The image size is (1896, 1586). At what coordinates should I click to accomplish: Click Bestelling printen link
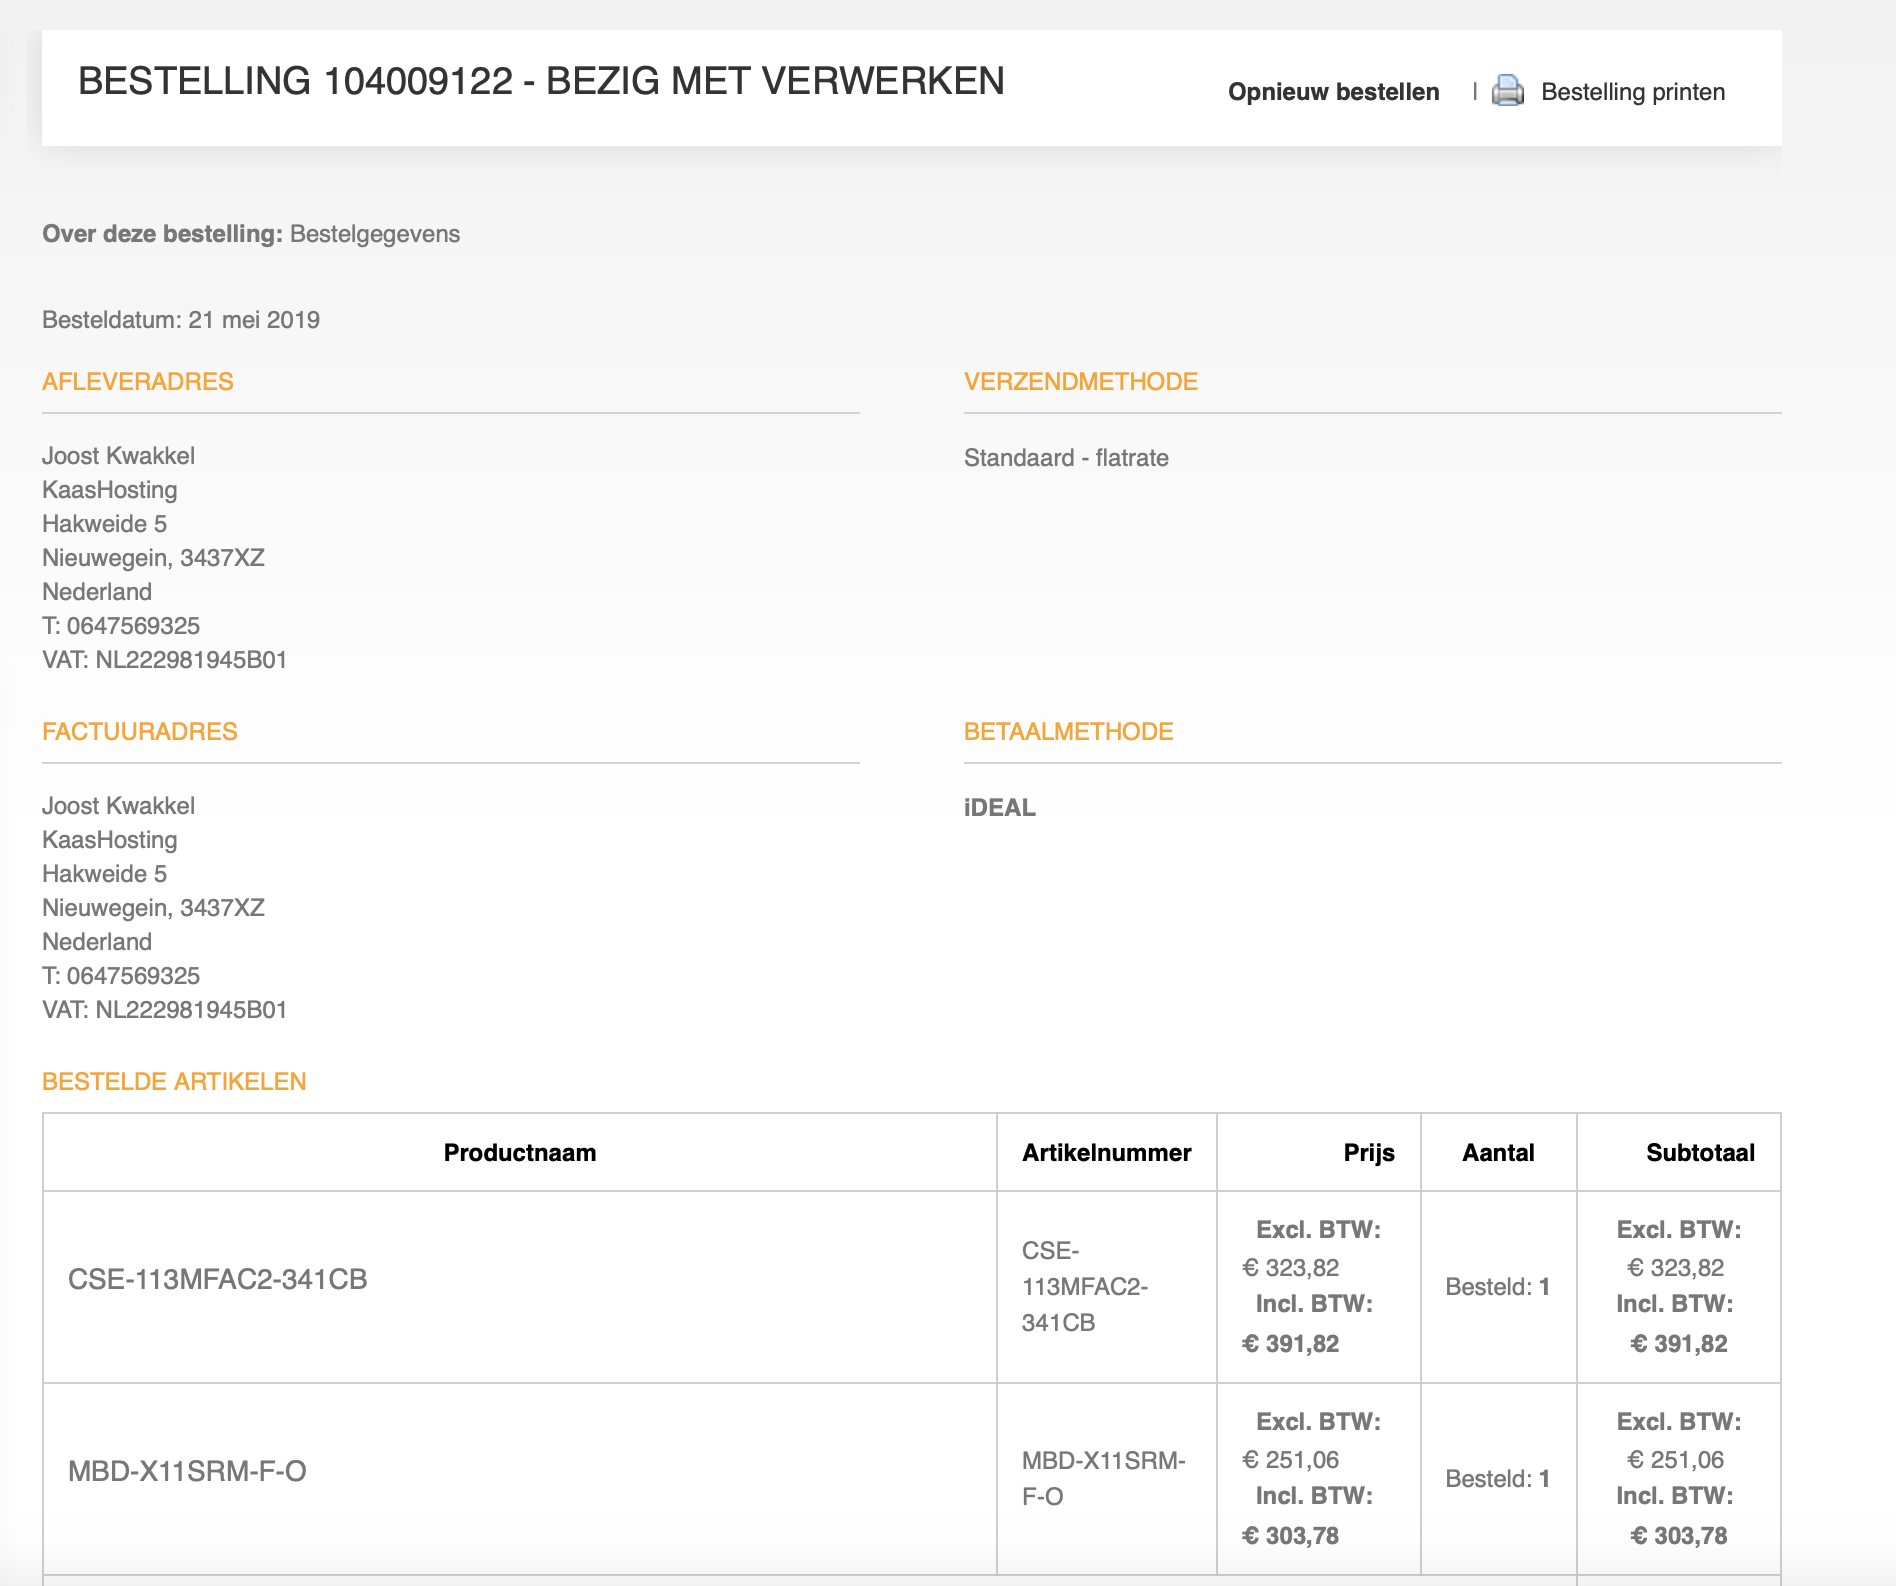[x=1632, y=92]
